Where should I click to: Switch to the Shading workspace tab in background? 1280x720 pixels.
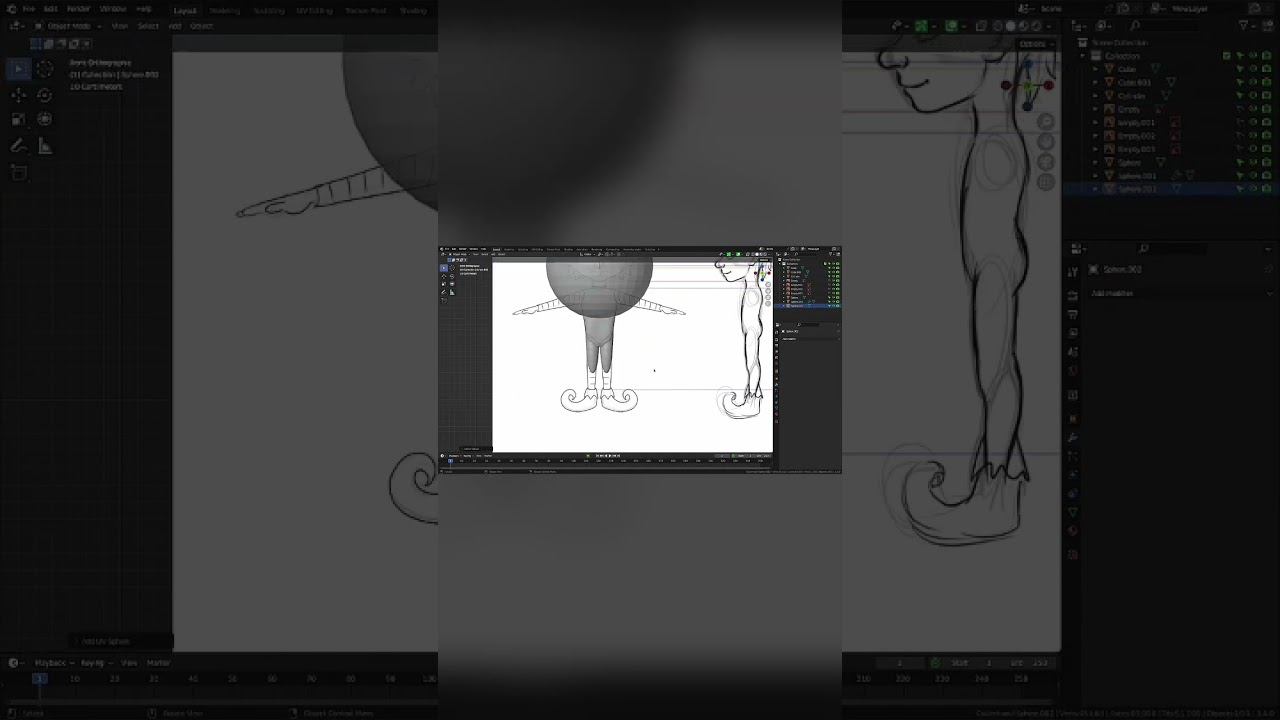tap(413, 10)
